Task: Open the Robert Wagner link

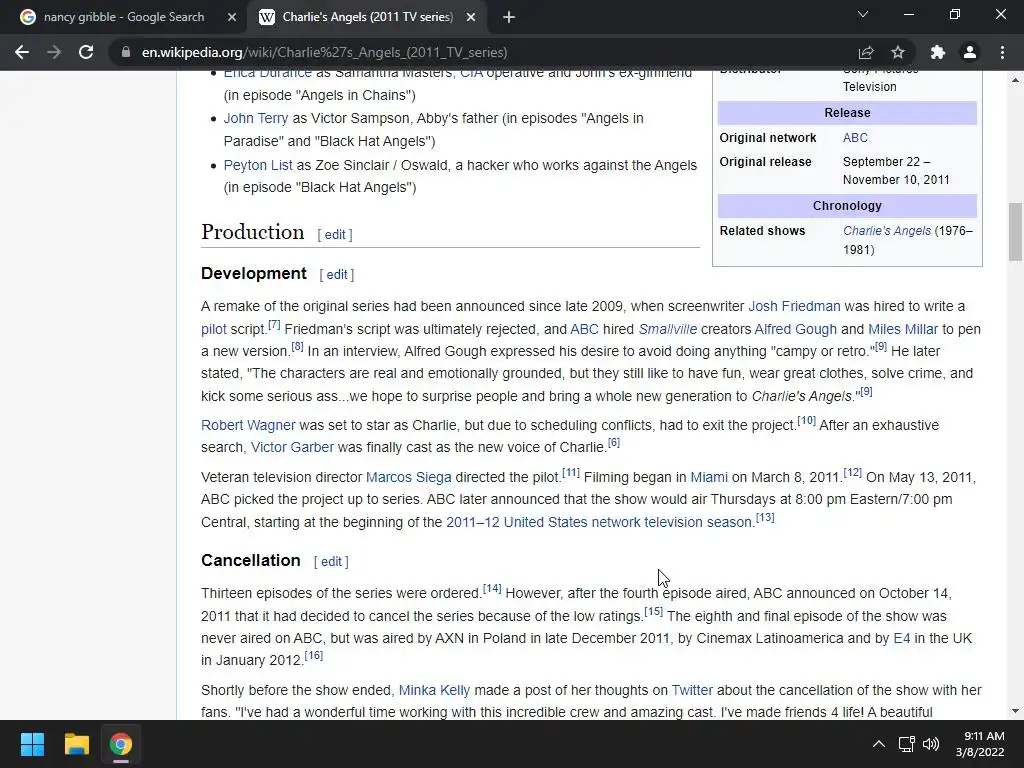Action: click(248, 425)
